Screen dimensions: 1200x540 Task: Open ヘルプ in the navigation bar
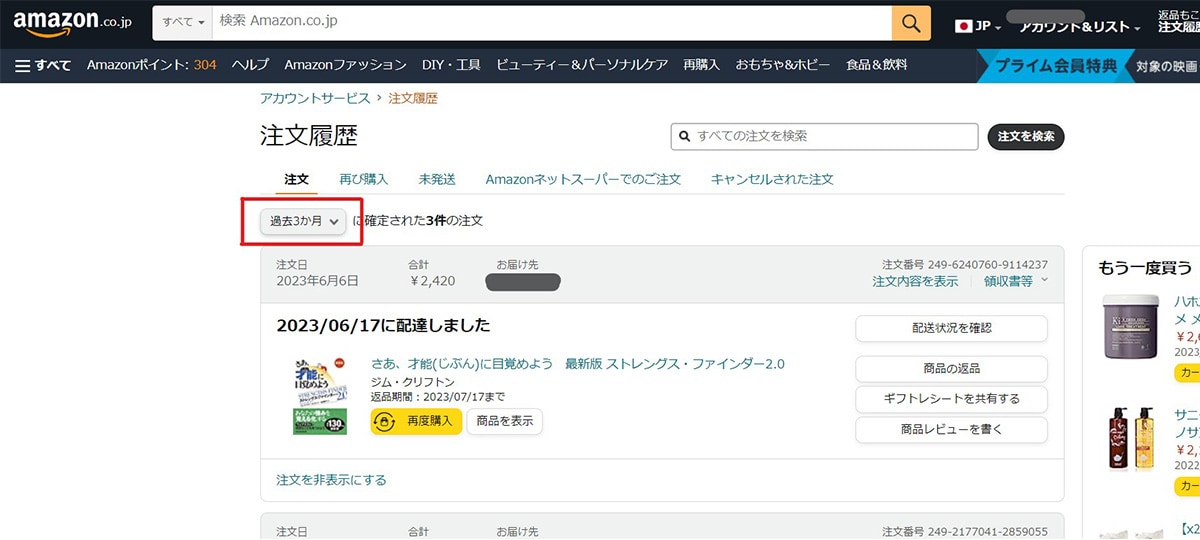250,65
